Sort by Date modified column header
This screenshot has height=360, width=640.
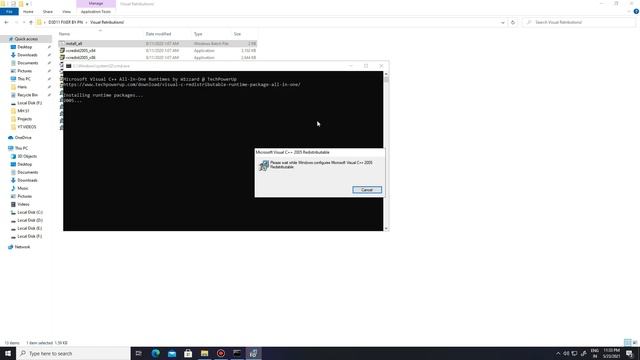coord(158,34)
